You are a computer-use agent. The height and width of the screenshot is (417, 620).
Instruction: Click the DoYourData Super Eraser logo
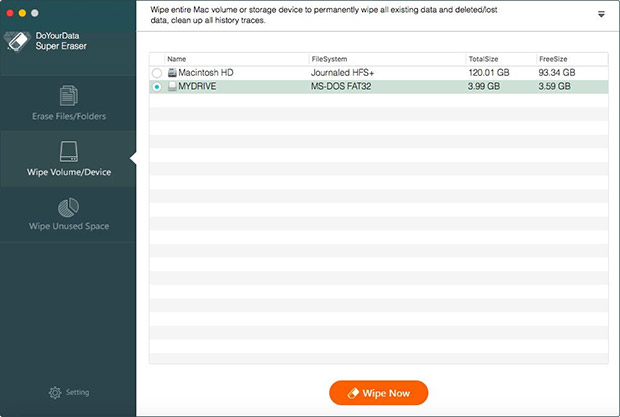(x=17, y=41)
